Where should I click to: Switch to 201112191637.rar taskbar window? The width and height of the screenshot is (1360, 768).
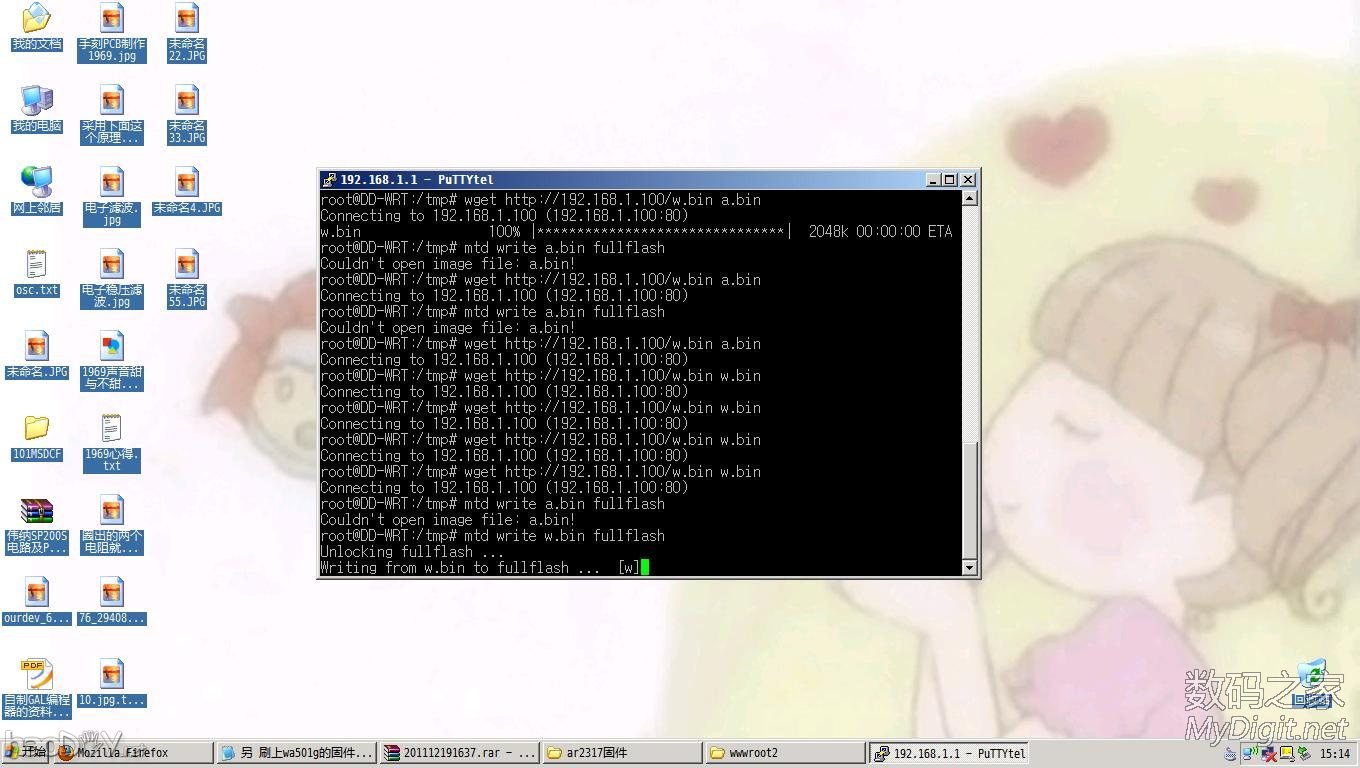pyautogui.click(x=458, y=753)
